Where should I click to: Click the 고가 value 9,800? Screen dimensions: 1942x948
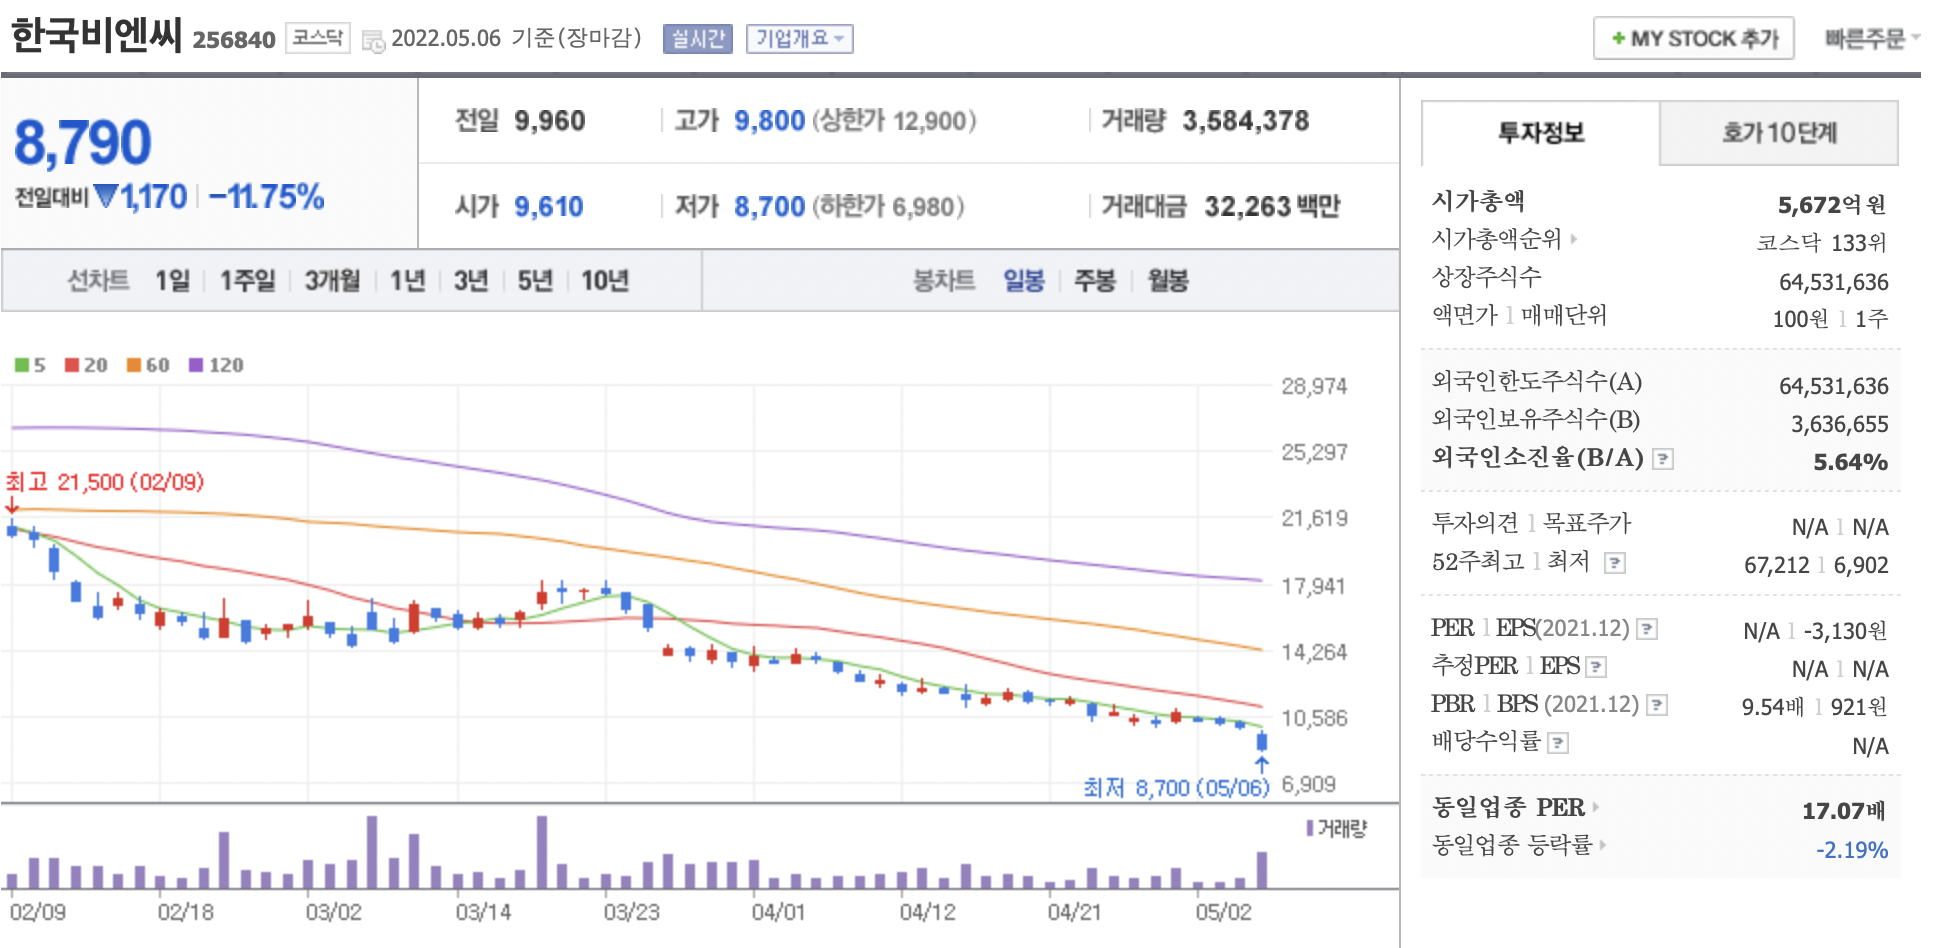click(769, 121)
